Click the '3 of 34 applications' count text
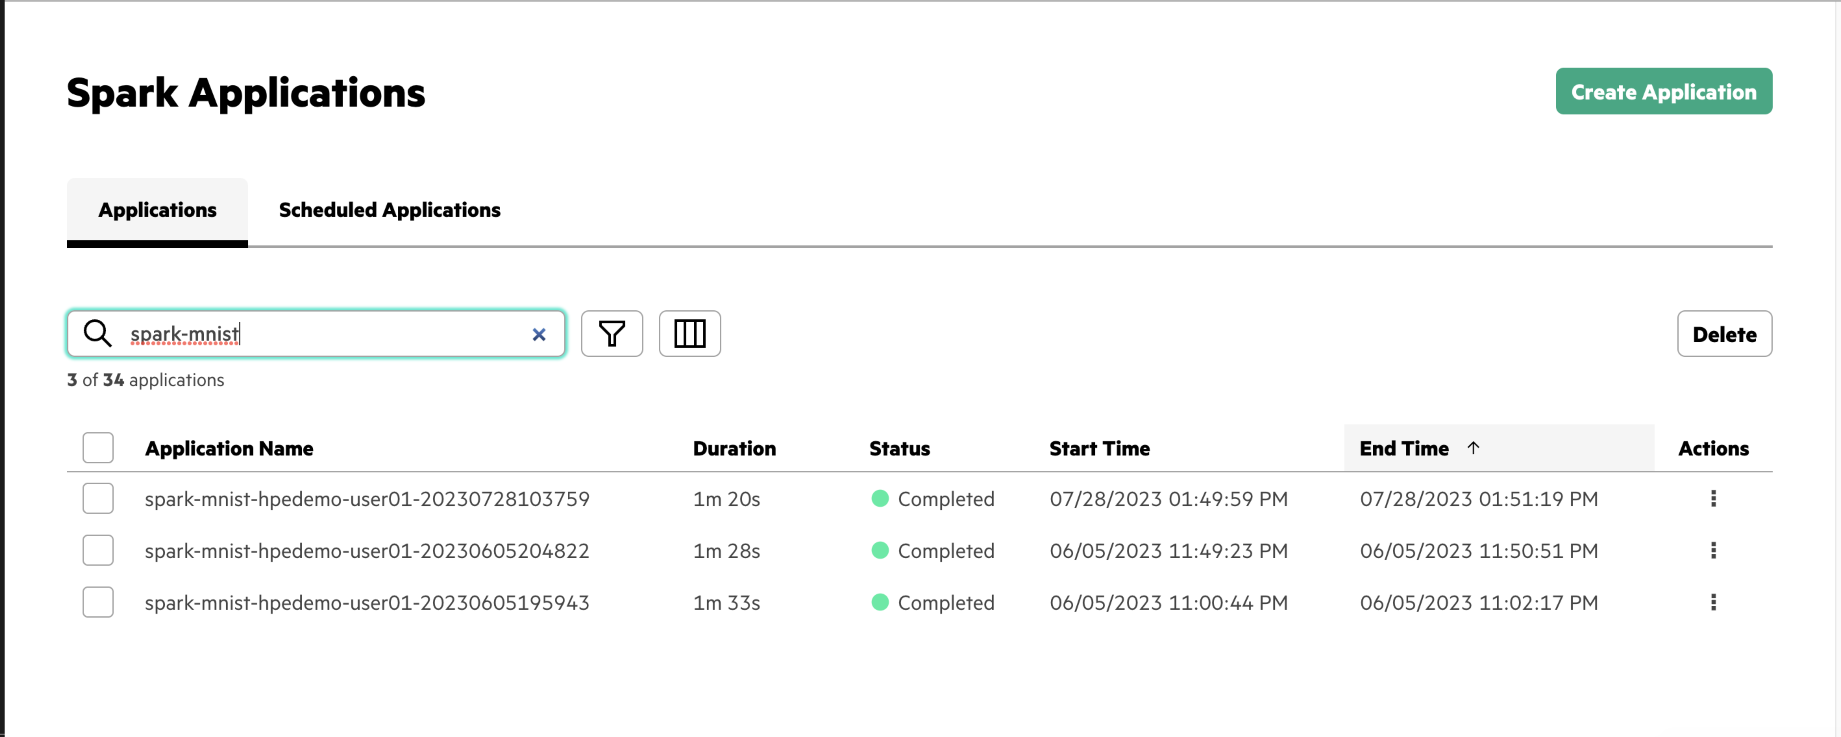Screen dimensions: 1841x737 (145, 380)
